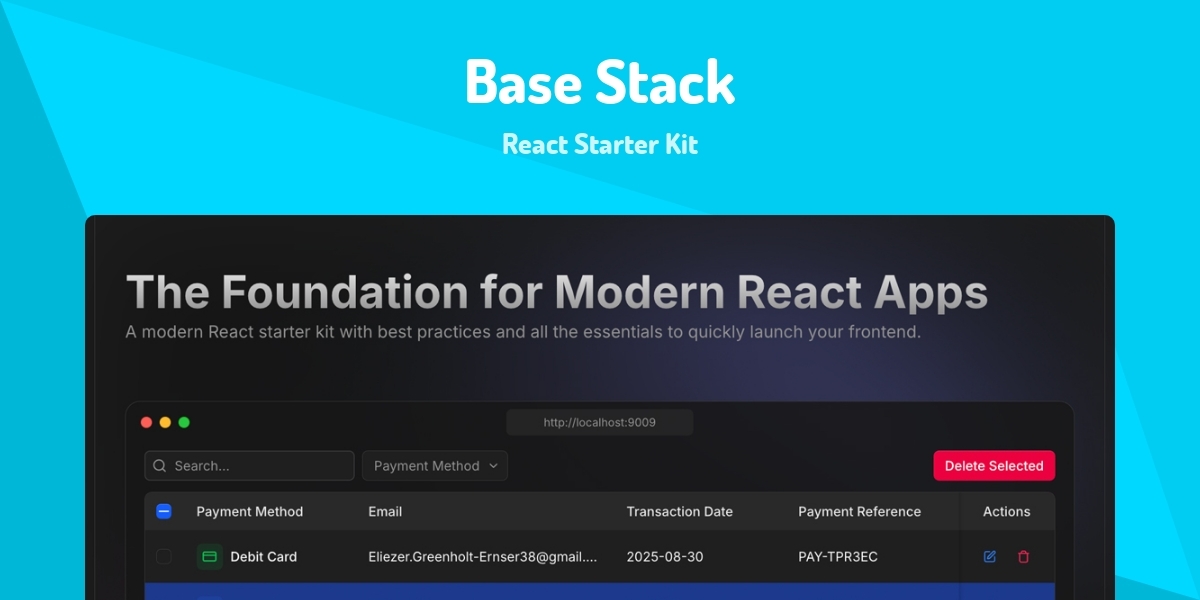Click the Transaction Date column header
This screenshot has width=1200, height=600.
(680, 511)
